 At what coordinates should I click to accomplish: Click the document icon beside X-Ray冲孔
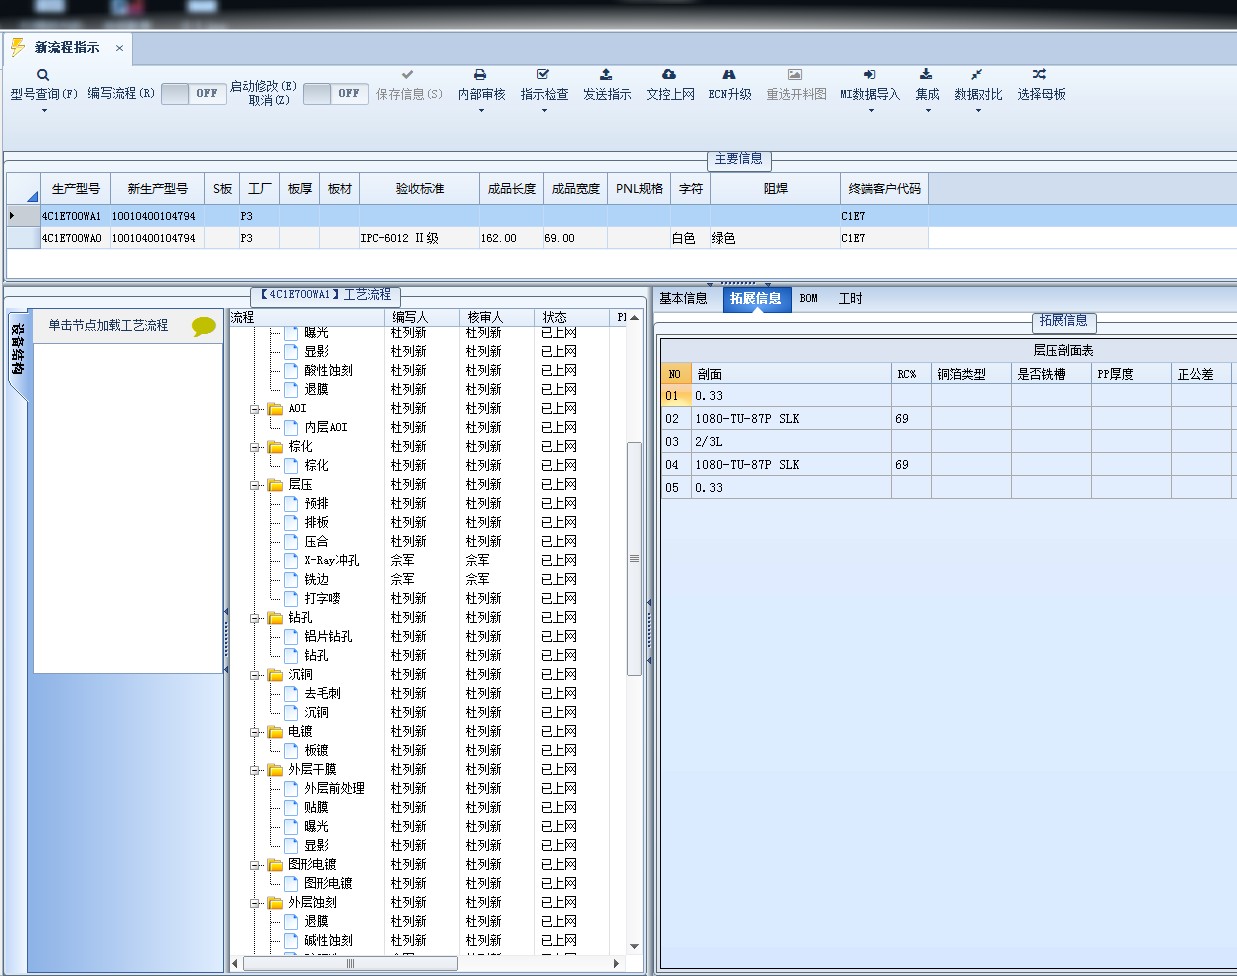(291, 561)
